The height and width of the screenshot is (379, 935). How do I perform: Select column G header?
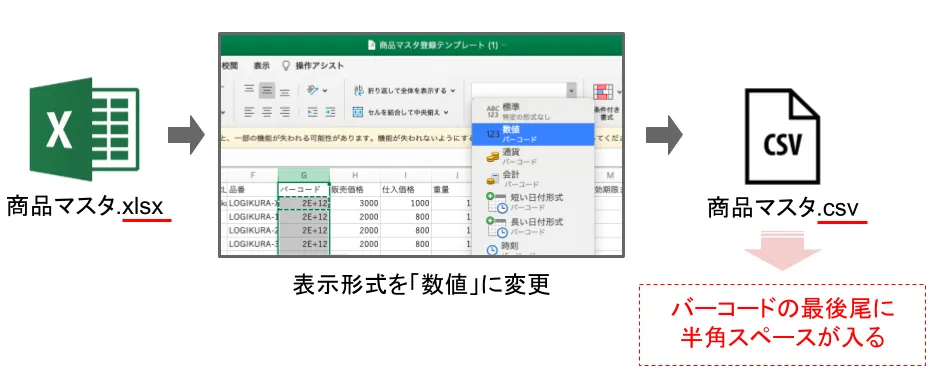304,175
